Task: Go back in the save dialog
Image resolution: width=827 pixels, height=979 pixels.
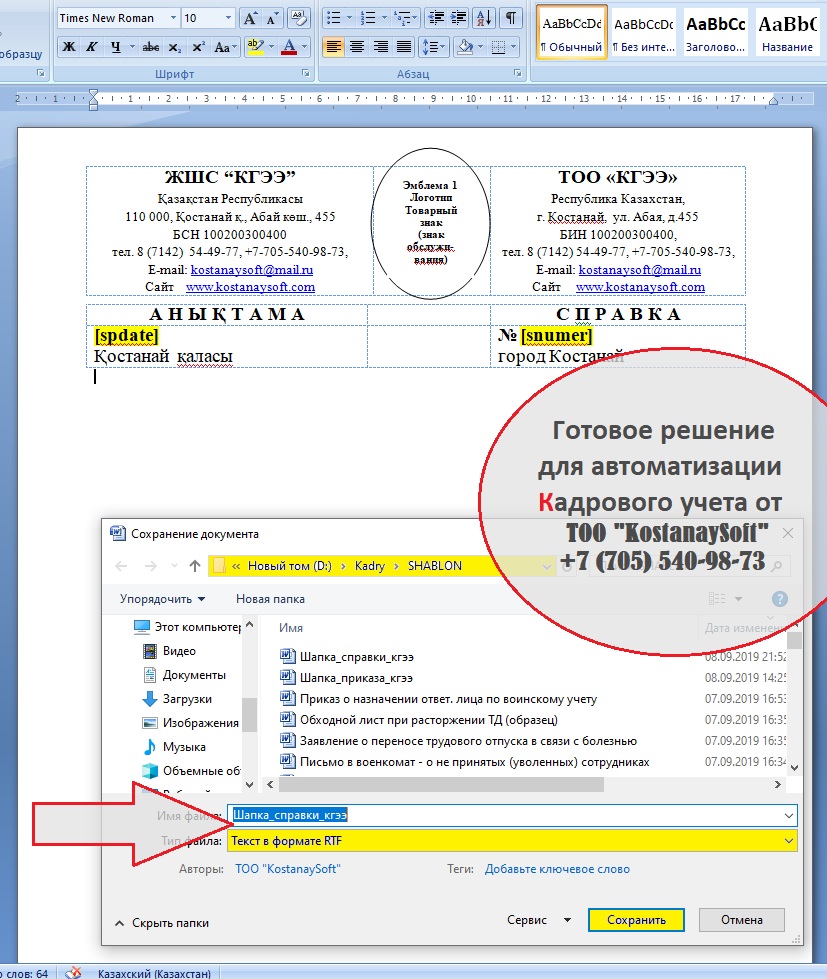Action: (121, 566)
